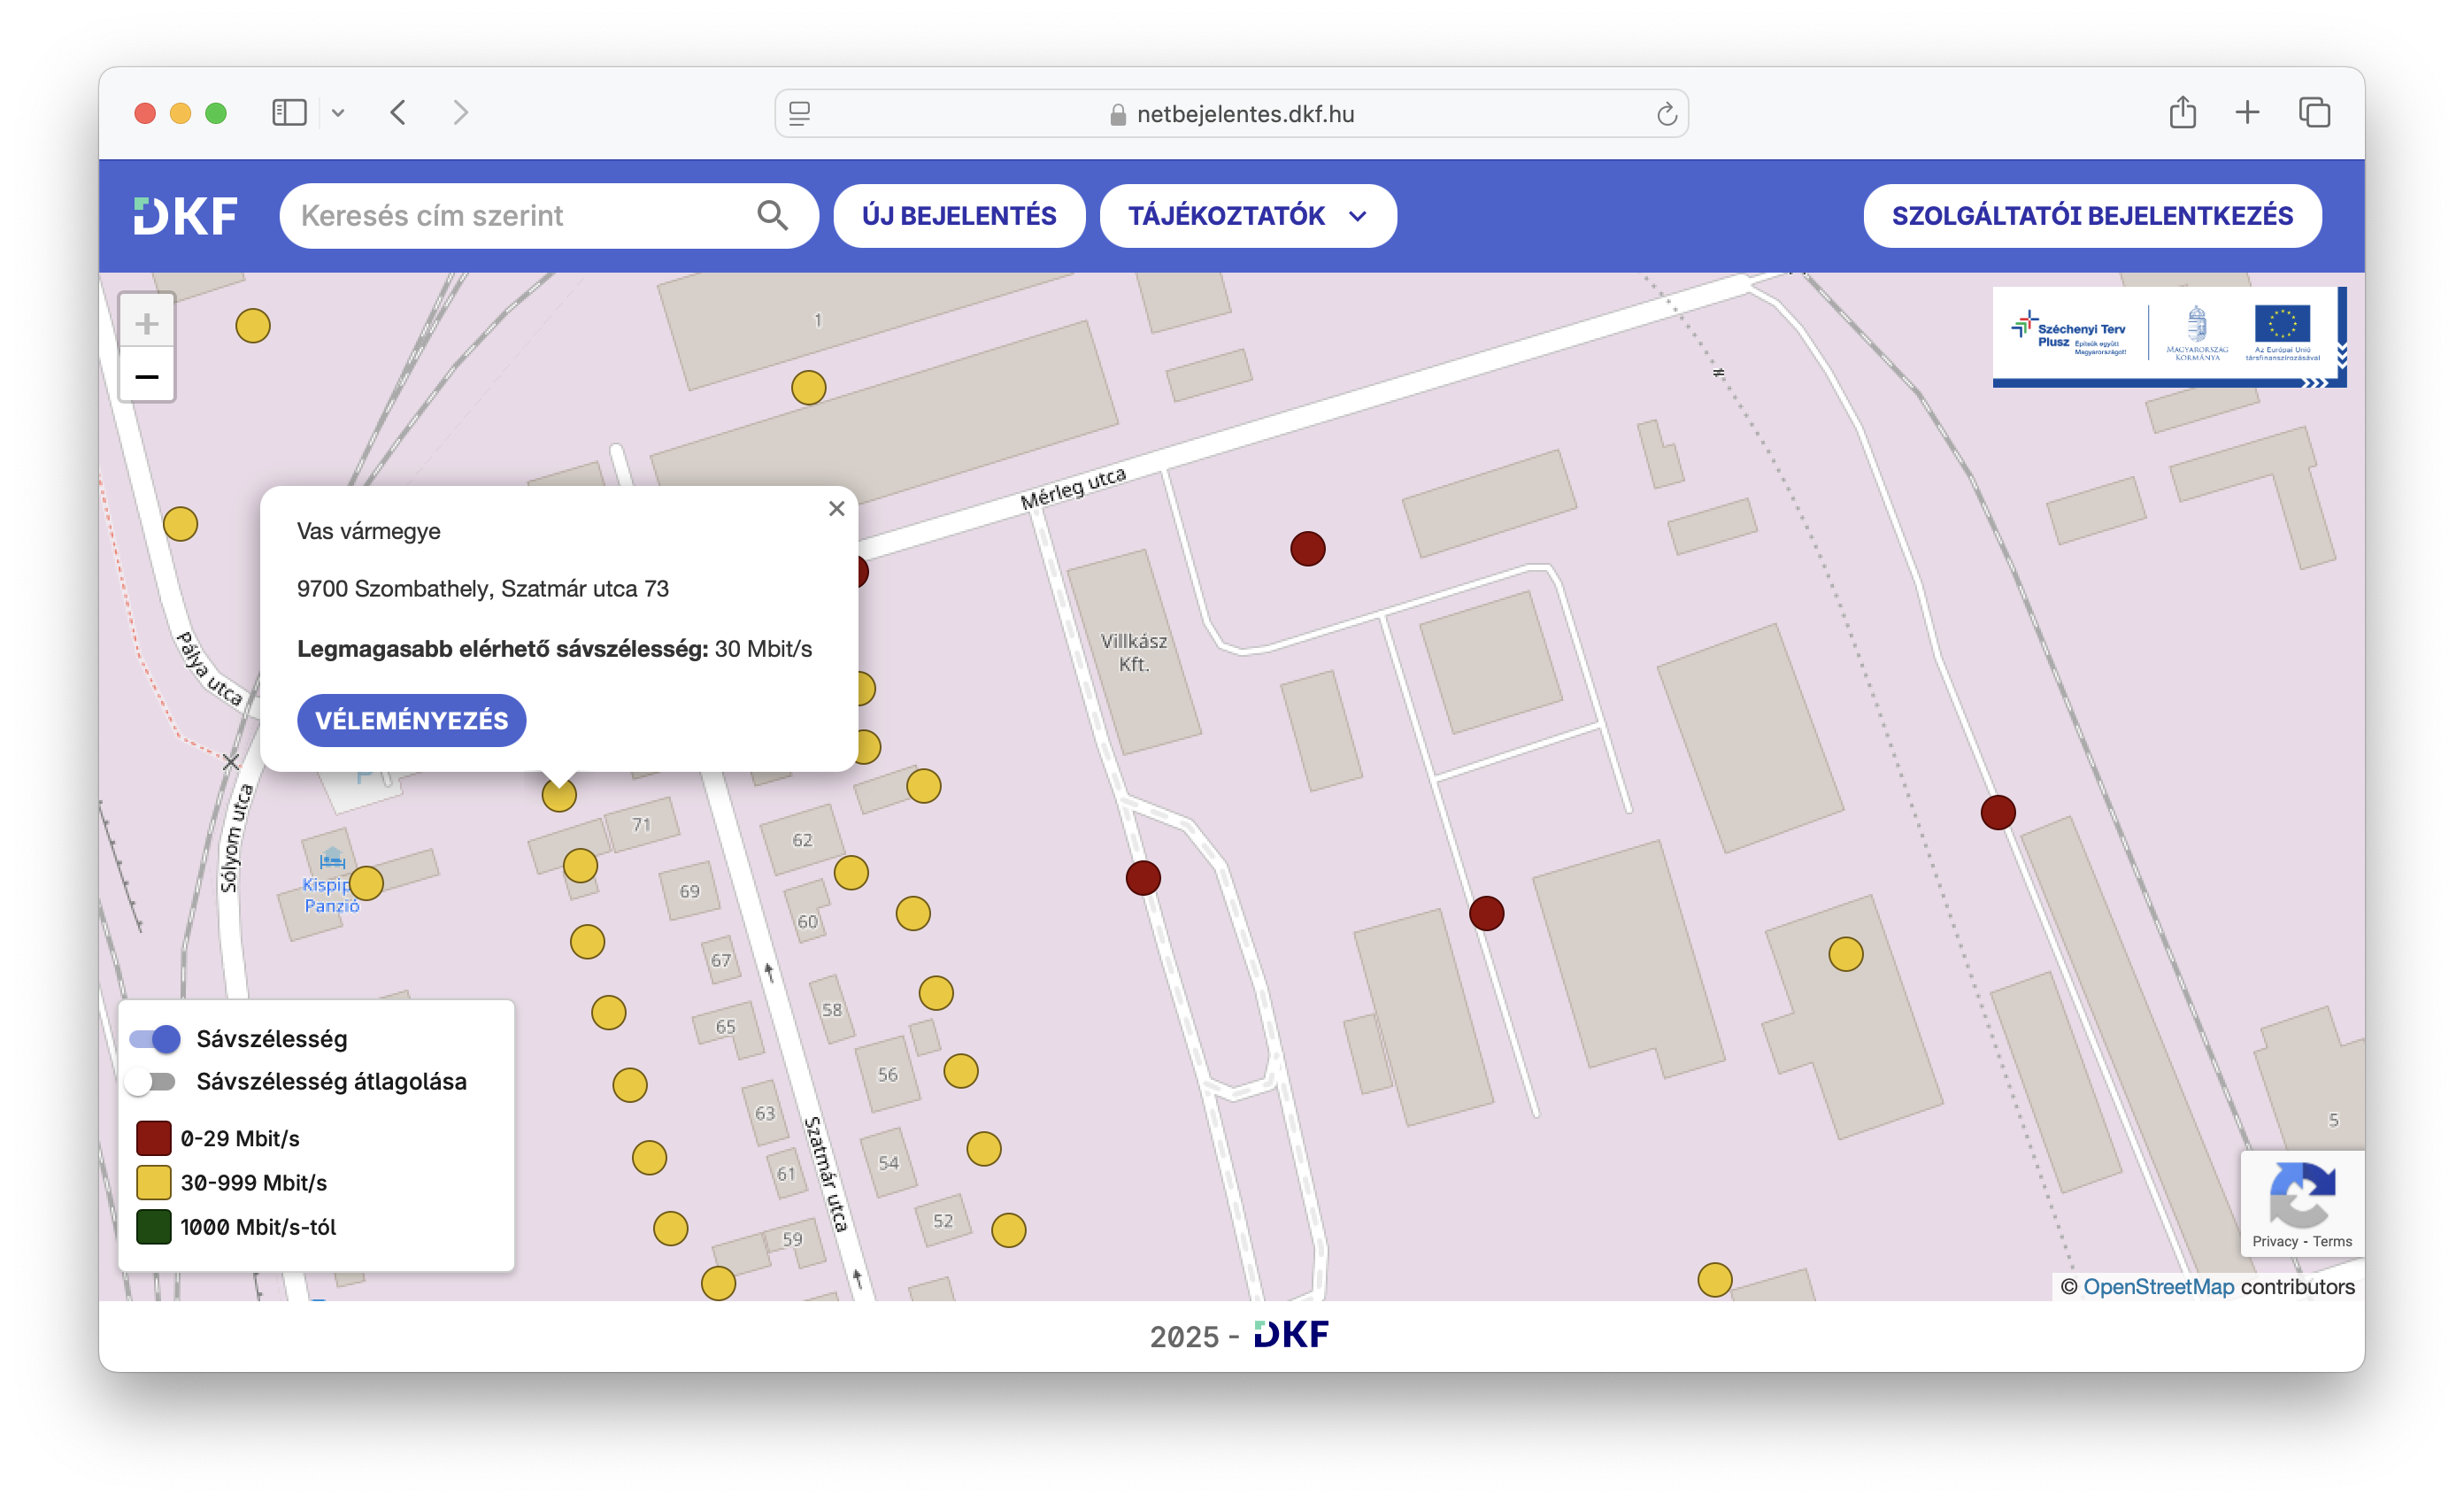Open the OpenStreetMap attribution link
Viewport: 2464px width, 1503px height.
(x=2158, y=1287)
